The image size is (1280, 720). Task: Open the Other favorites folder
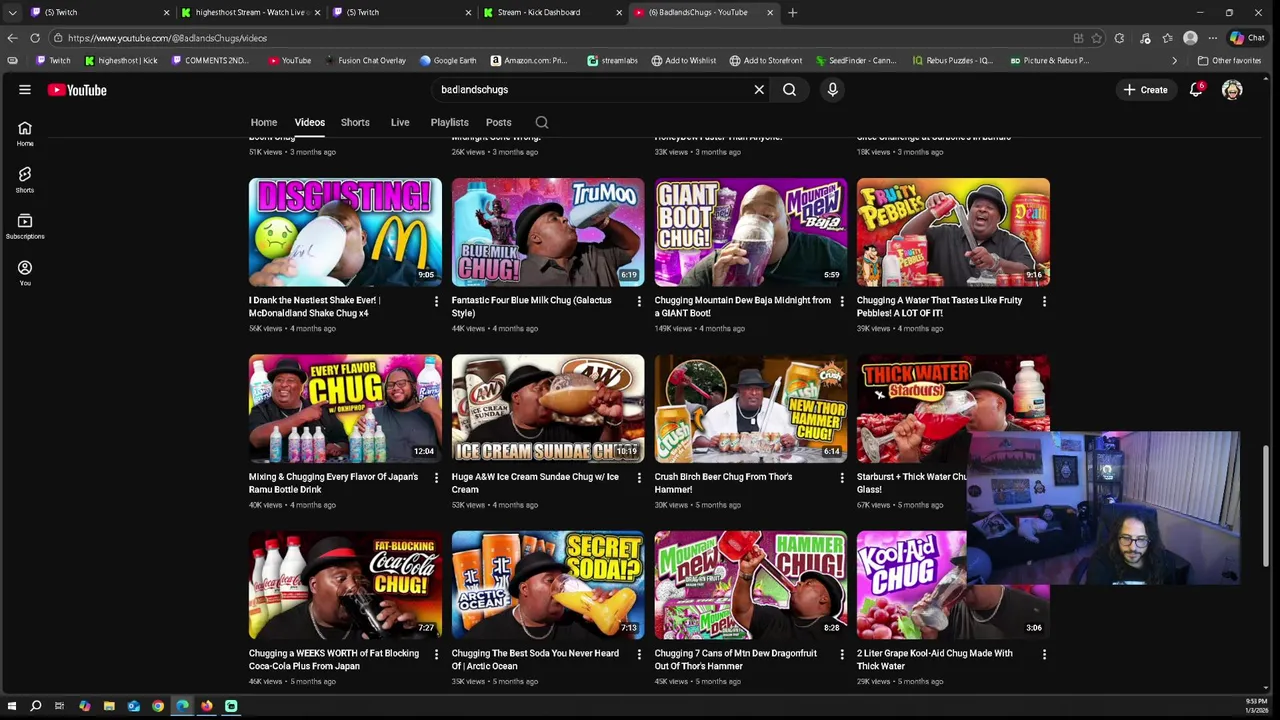tap(1229, 60)
